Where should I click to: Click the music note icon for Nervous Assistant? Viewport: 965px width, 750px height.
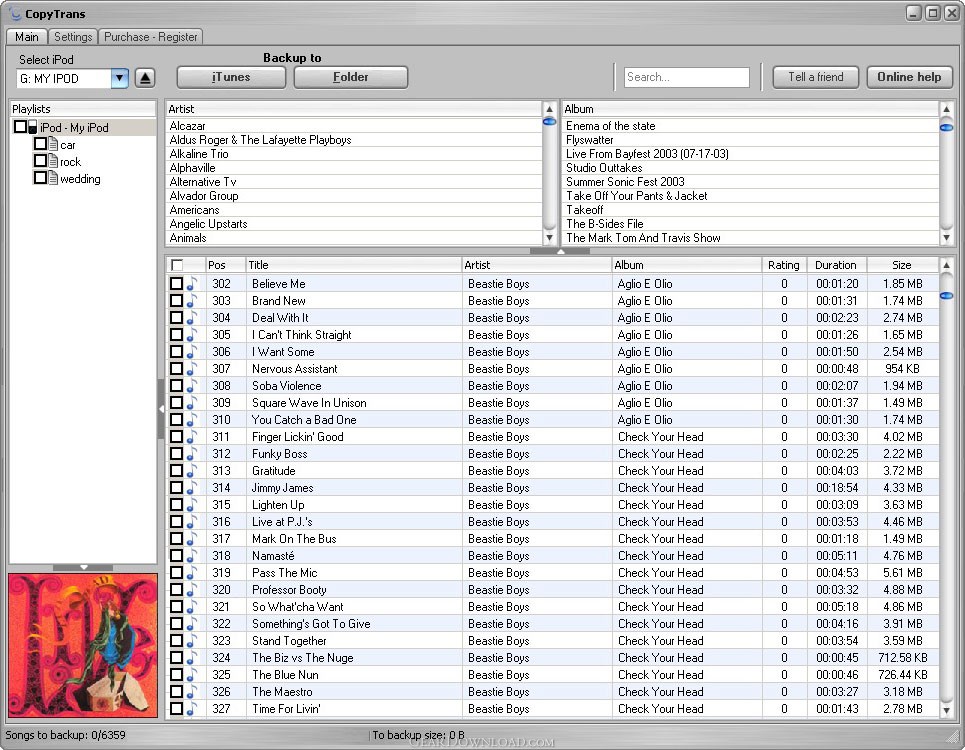tap(192, 369)
